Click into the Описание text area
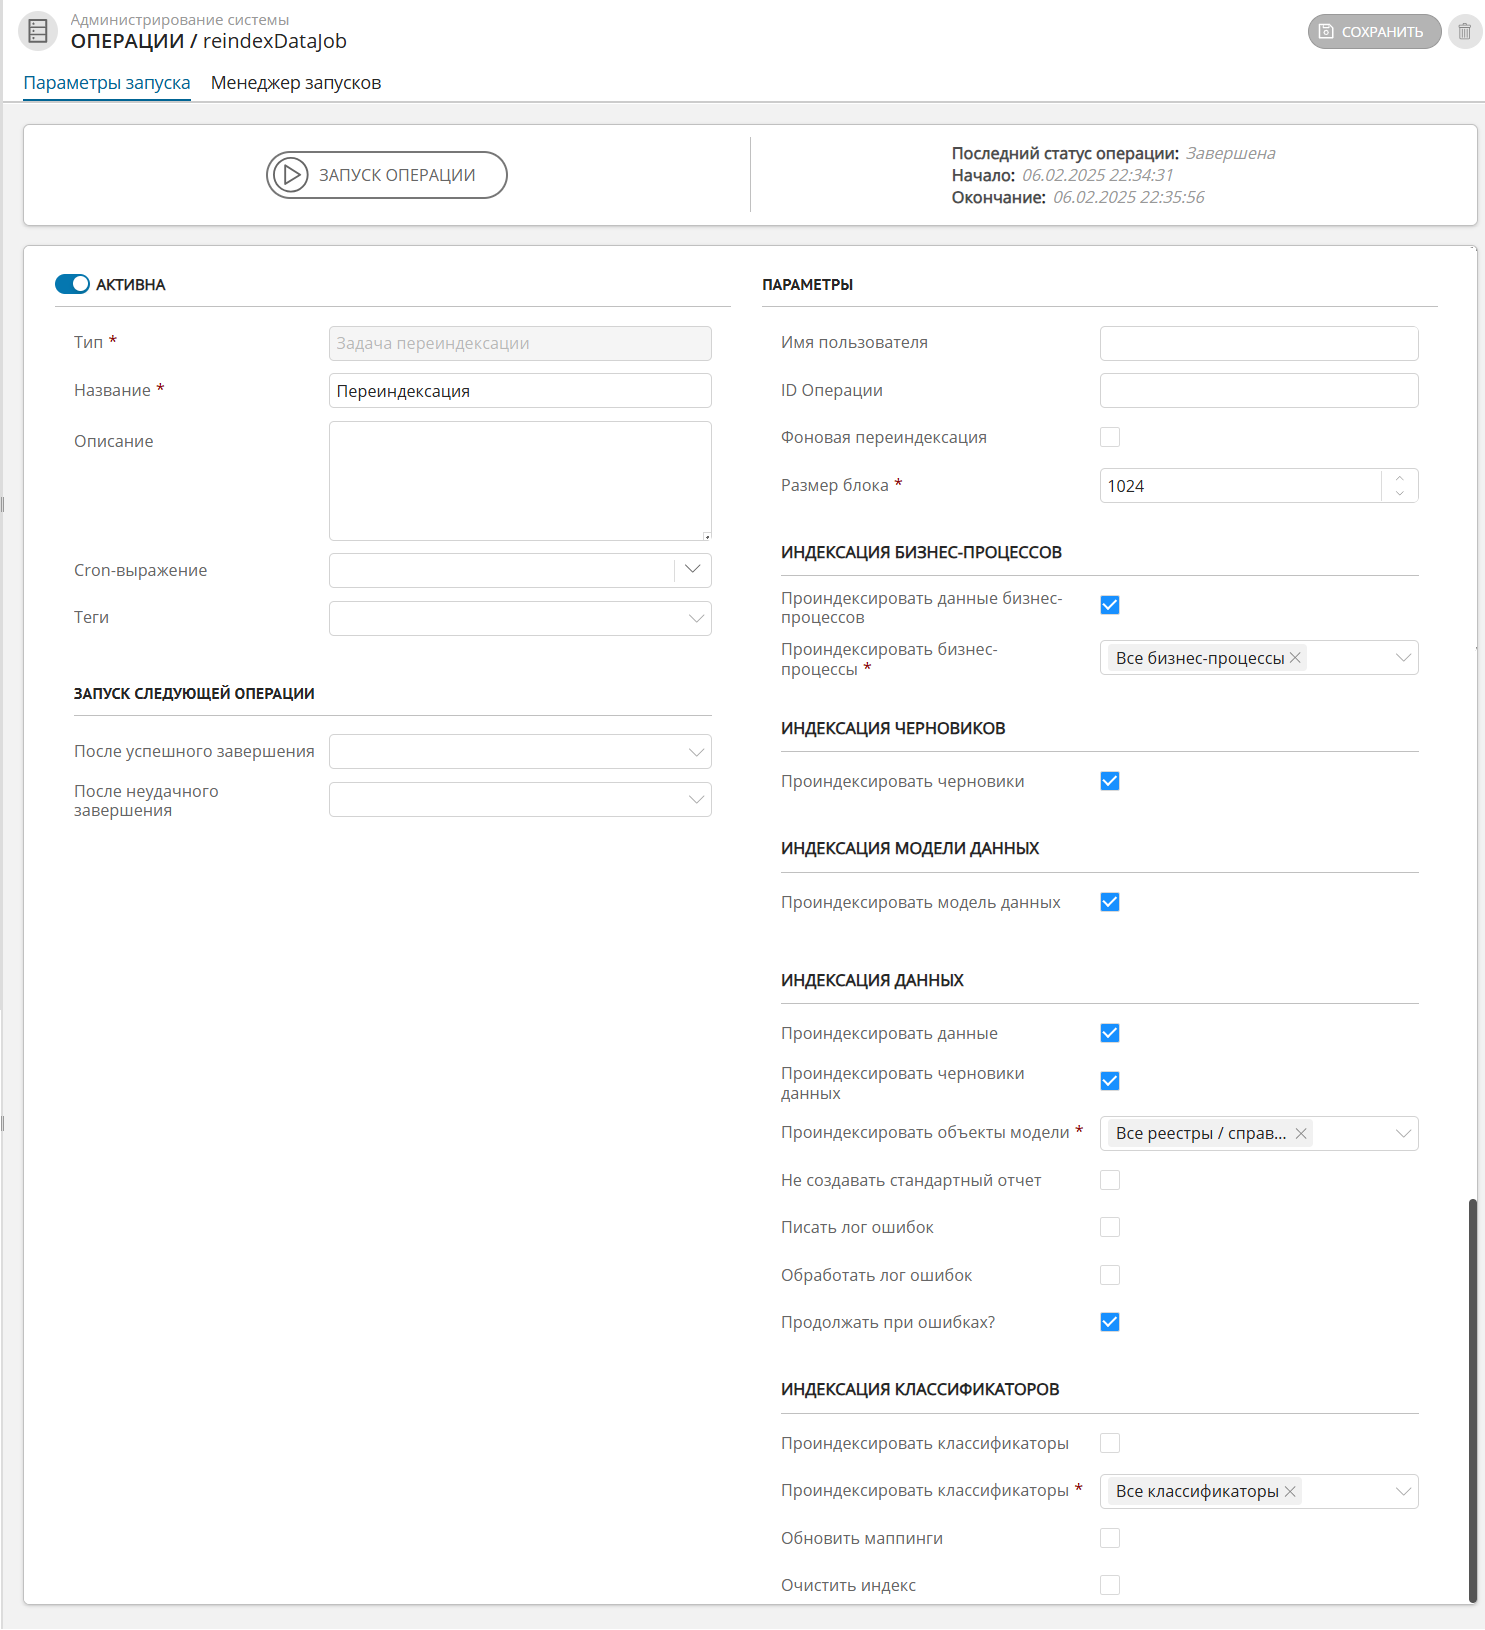1485x1630 pixels. click(x=520, y=481)
